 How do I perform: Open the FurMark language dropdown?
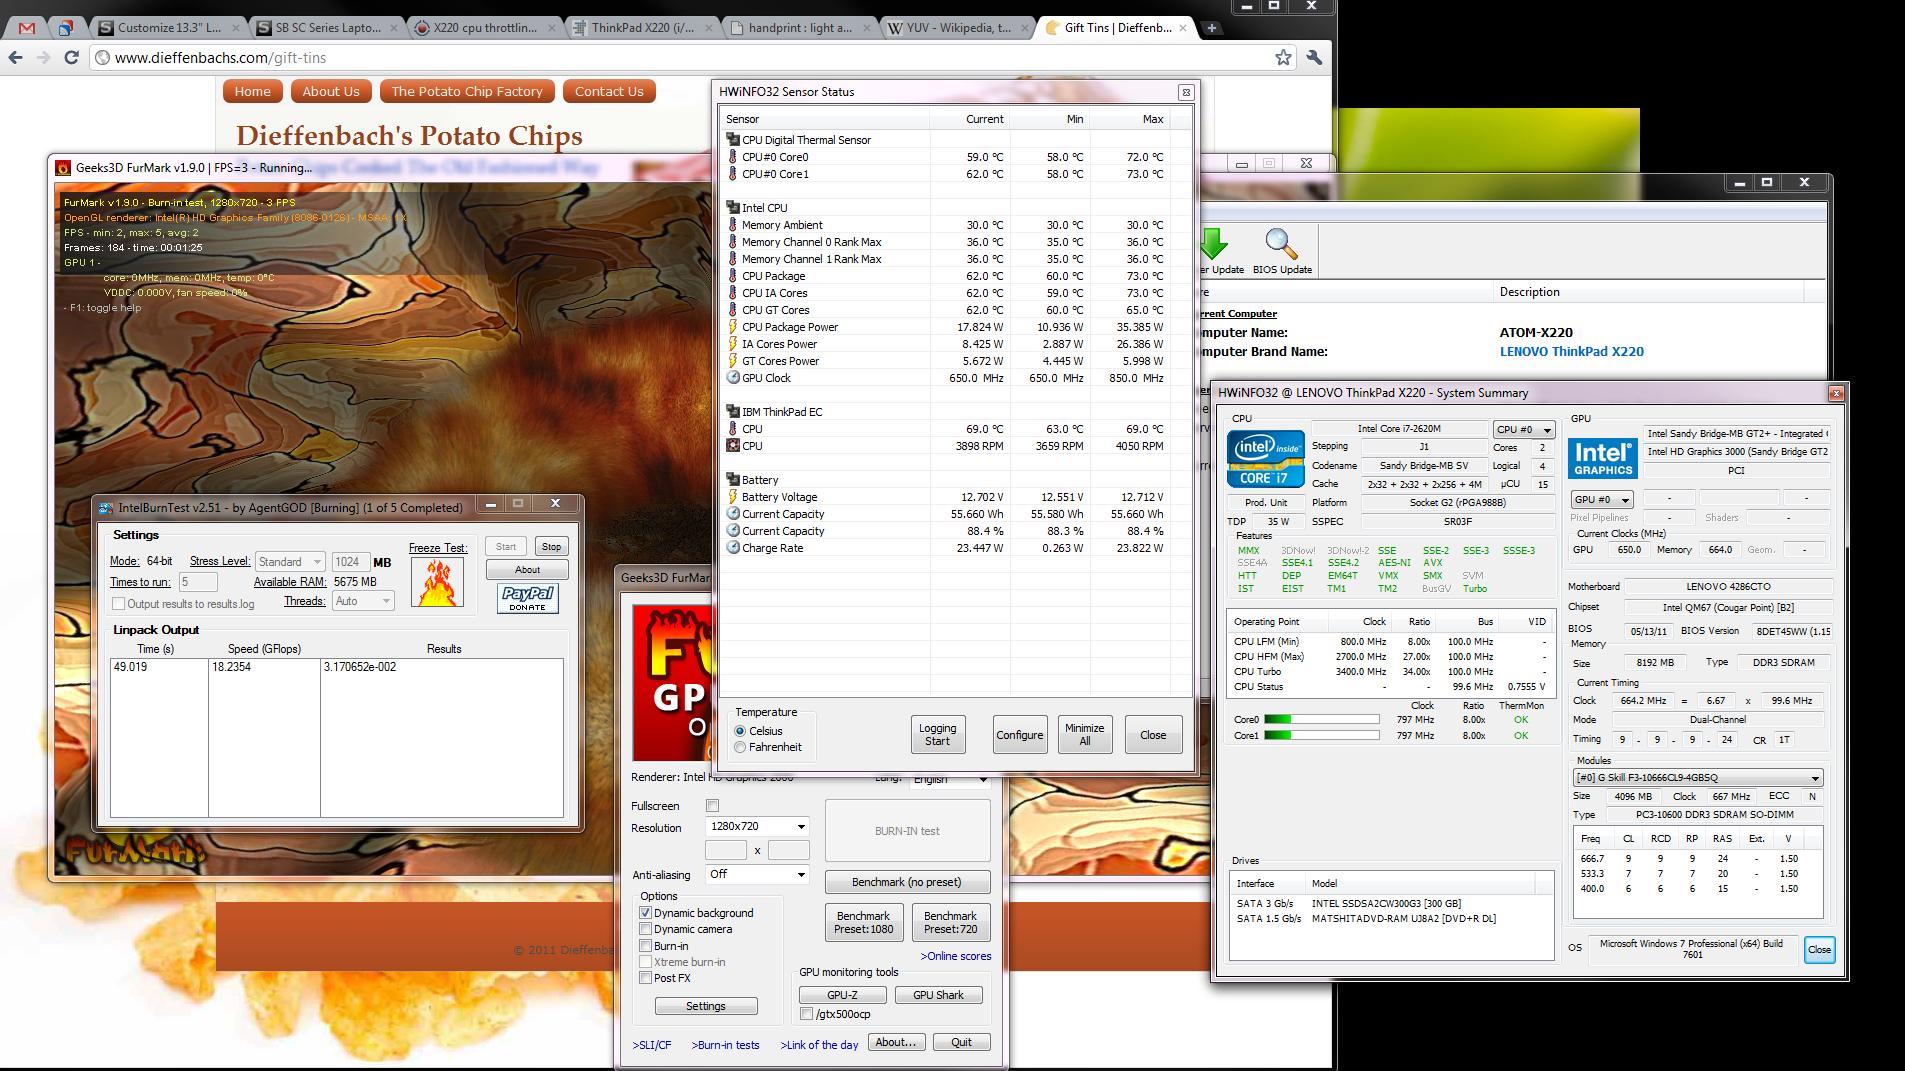950,779
